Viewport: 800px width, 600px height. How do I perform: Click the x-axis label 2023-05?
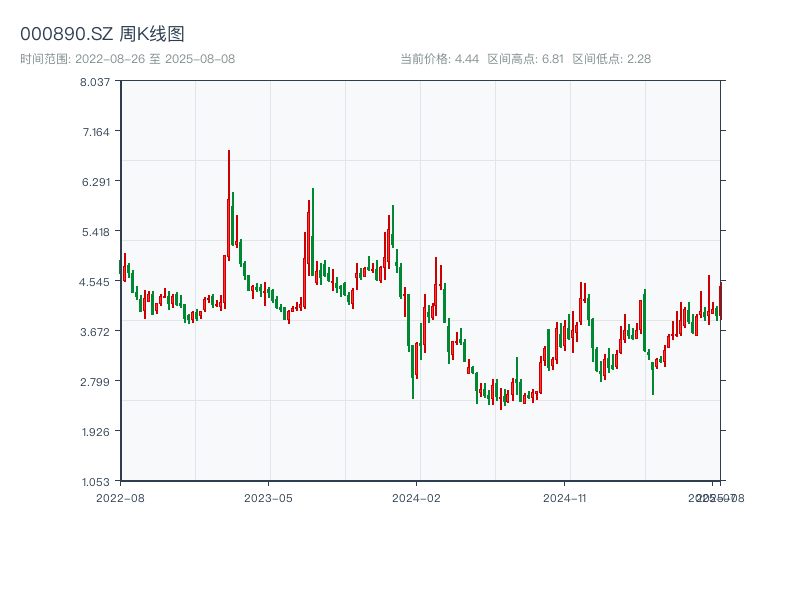point(268,498)
